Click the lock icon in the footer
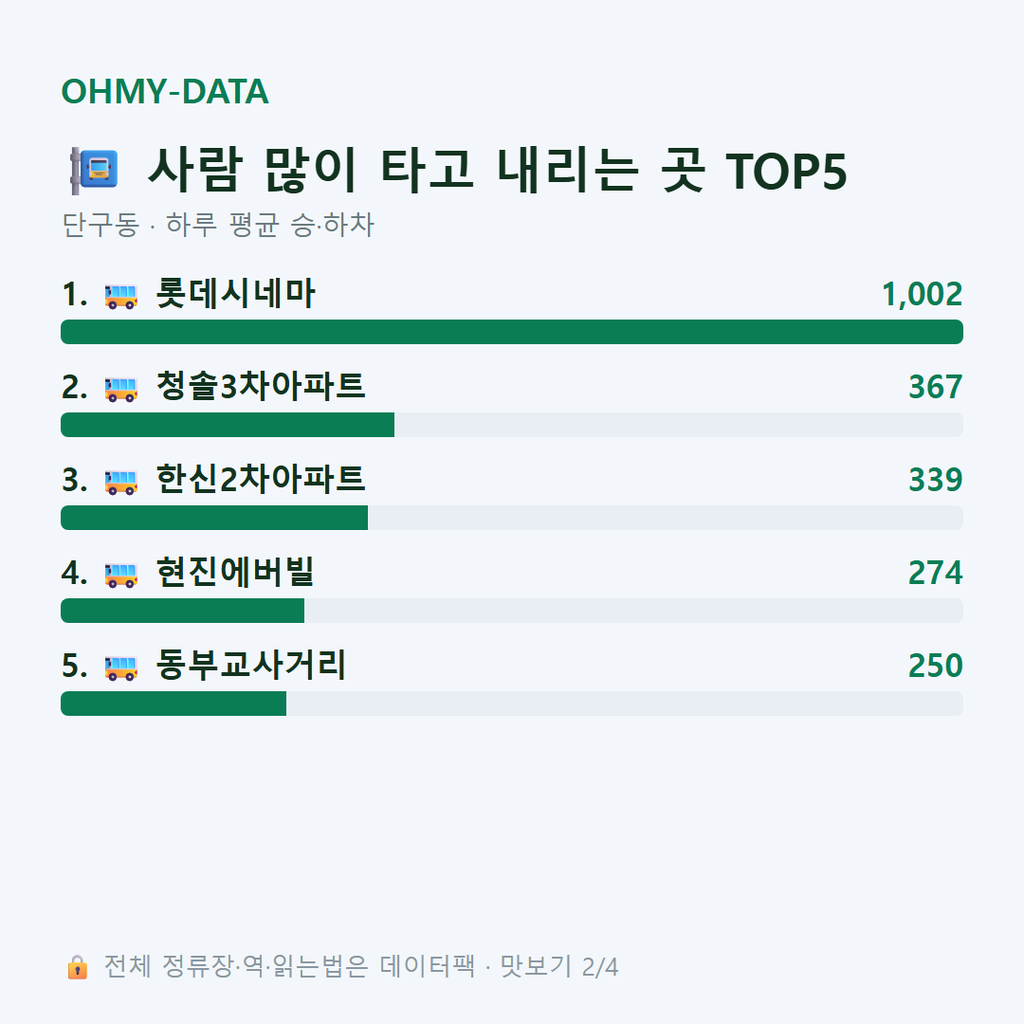 (77, 967)
